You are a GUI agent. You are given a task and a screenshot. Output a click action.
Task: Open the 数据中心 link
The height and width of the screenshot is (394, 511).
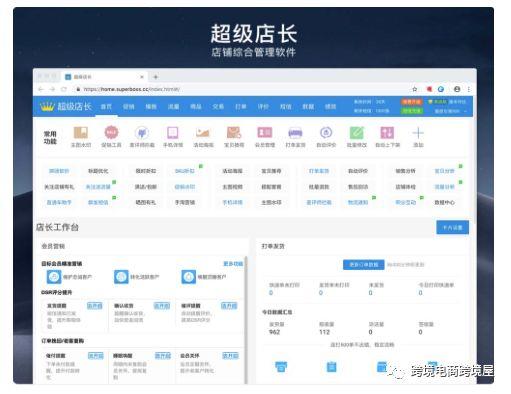pos(444,202)
